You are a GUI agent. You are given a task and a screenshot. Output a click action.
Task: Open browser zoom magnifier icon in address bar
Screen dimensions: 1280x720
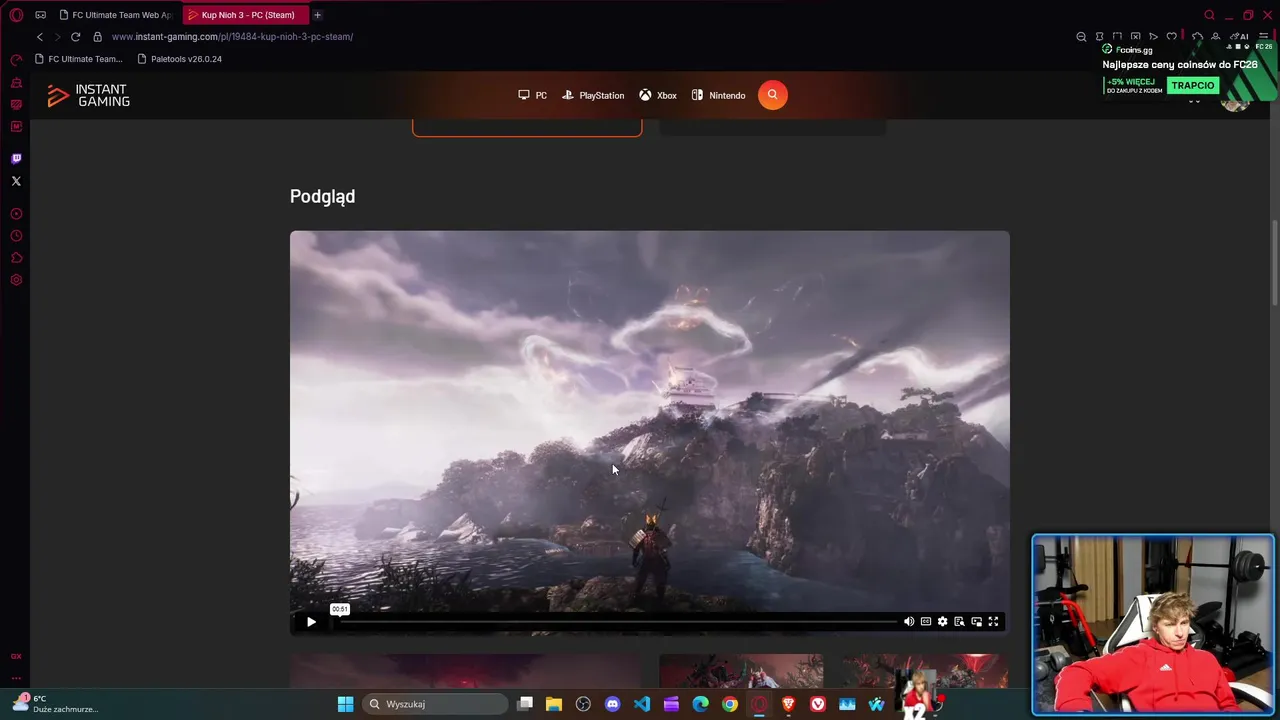click(x=1081, y=37)
